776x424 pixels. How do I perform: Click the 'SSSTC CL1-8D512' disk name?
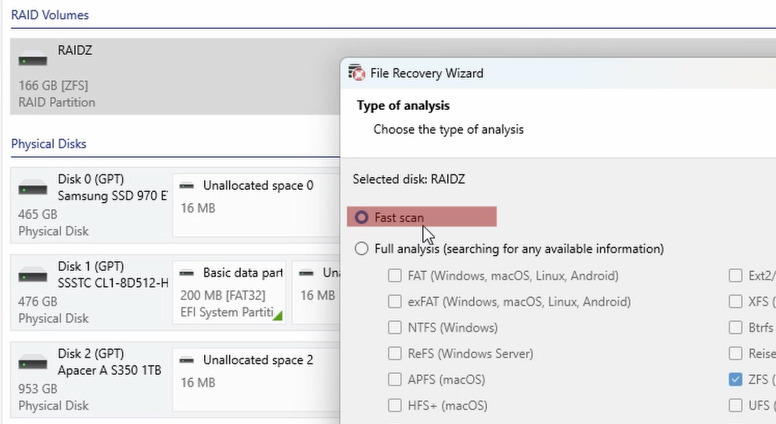[x=112, y=283]
